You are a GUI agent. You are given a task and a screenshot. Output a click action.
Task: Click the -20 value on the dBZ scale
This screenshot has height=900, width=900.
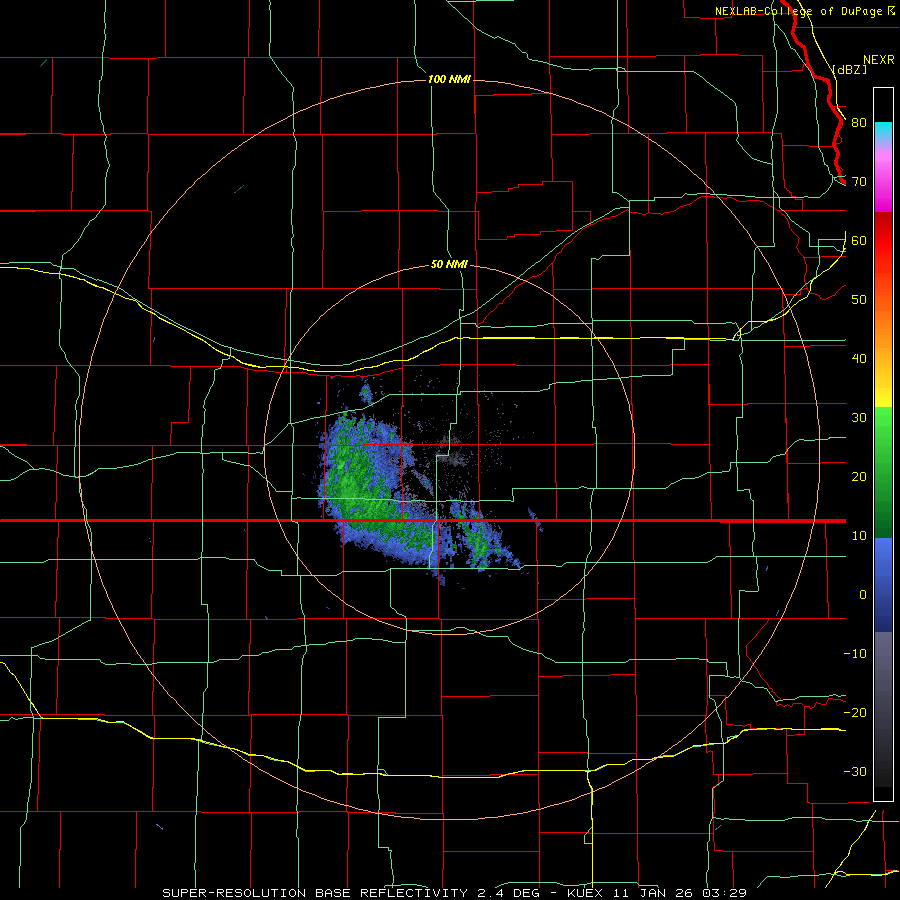point(855,713)
